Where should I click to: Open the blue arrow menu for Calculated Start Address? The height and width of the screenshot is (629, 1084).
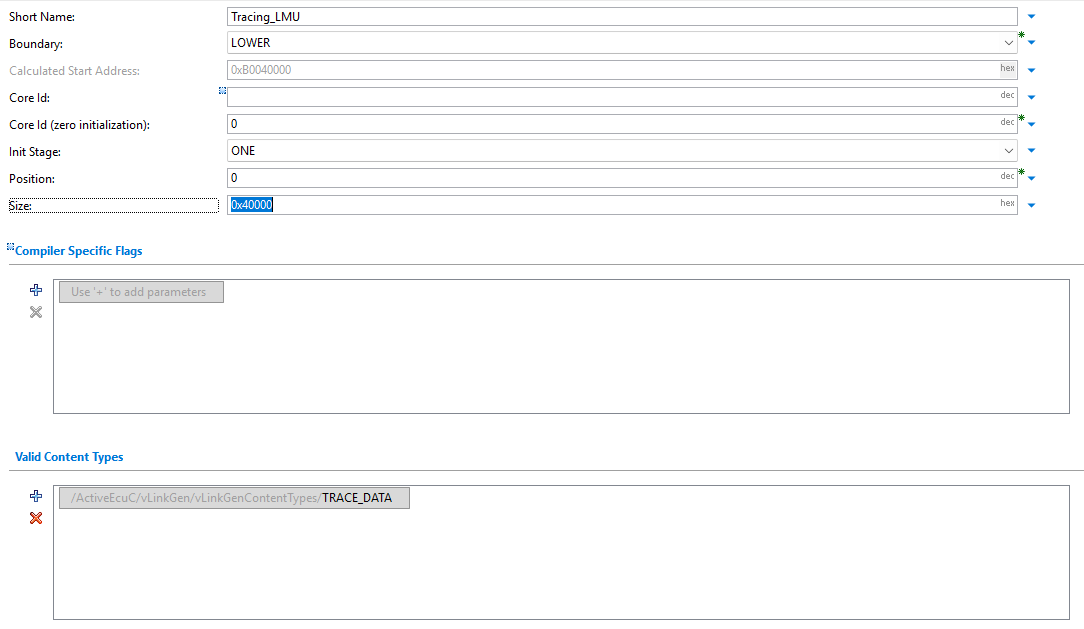[x=1031, y=71]
